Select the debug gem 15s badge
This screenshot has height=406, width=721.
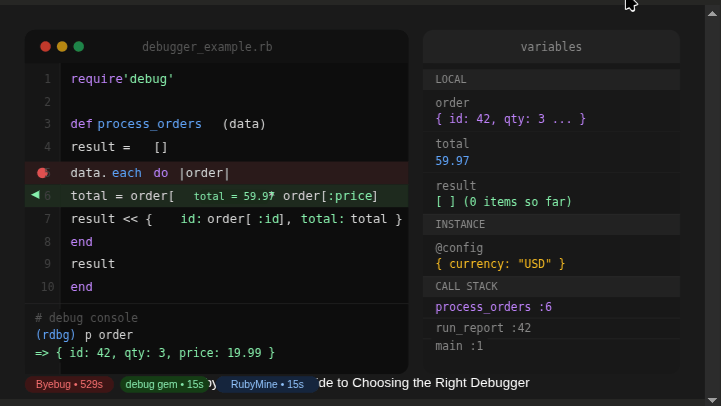164,384
